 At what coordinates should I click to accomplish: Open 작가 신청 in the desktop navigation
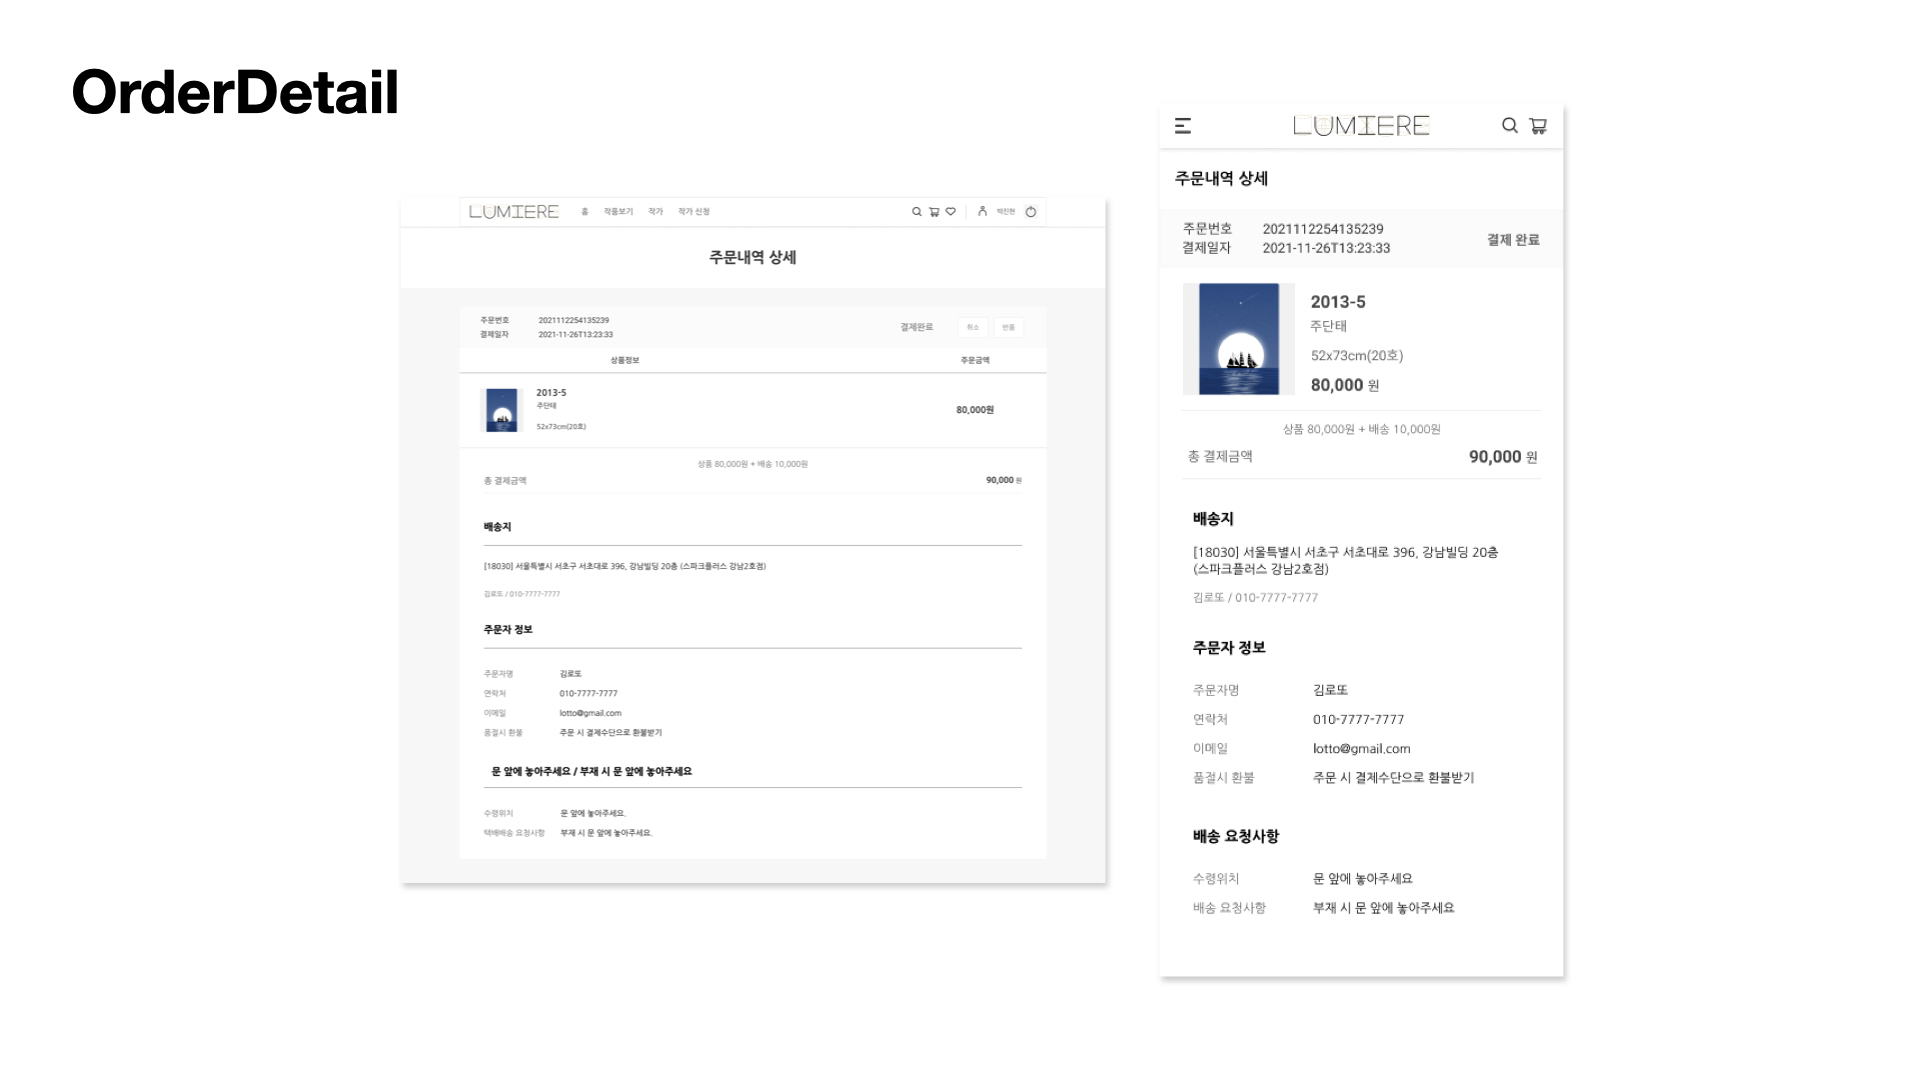point(694,212)
